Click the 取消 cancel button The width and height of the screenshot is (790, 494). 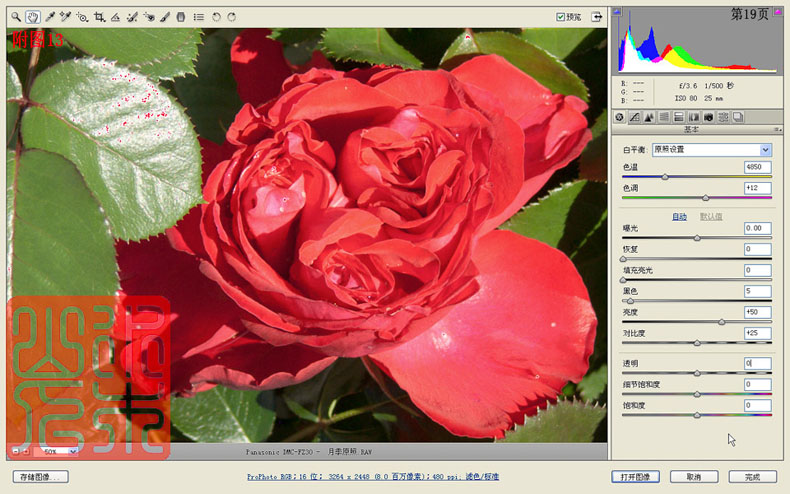[x=694, y=476]
